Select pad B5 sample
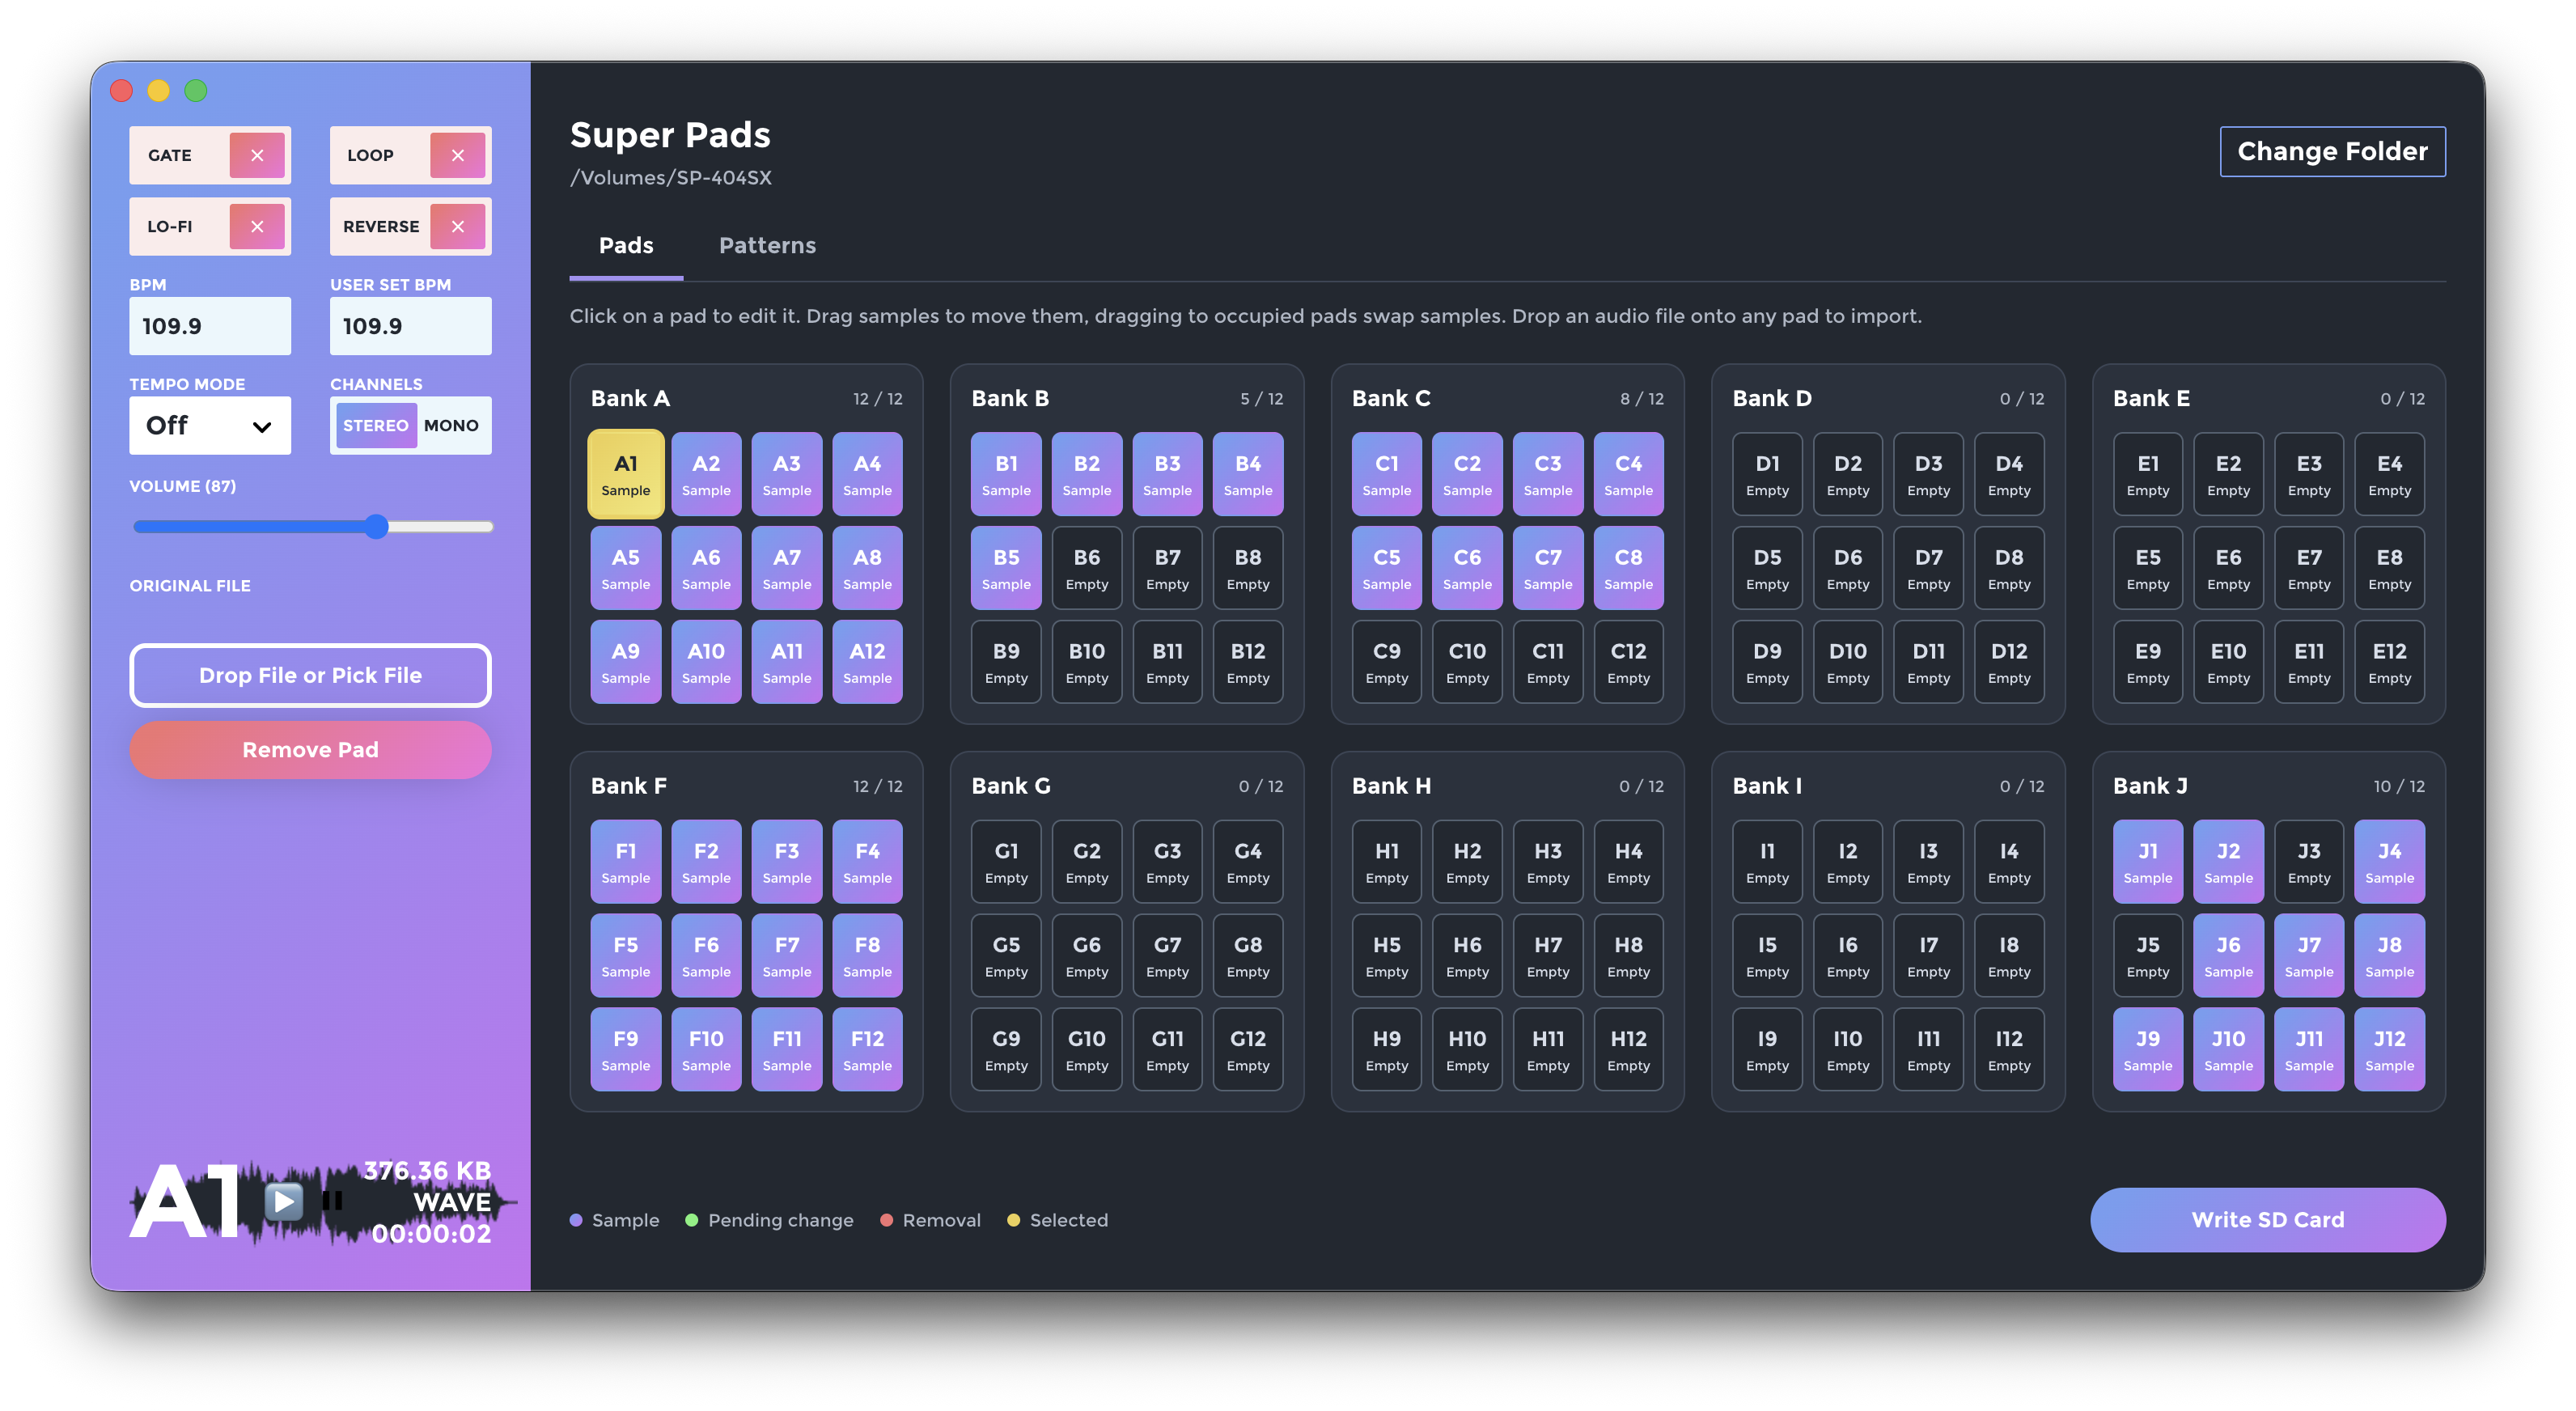Image resolution: width=2576 pixels, height=1411 pixels. (1006, 568)
